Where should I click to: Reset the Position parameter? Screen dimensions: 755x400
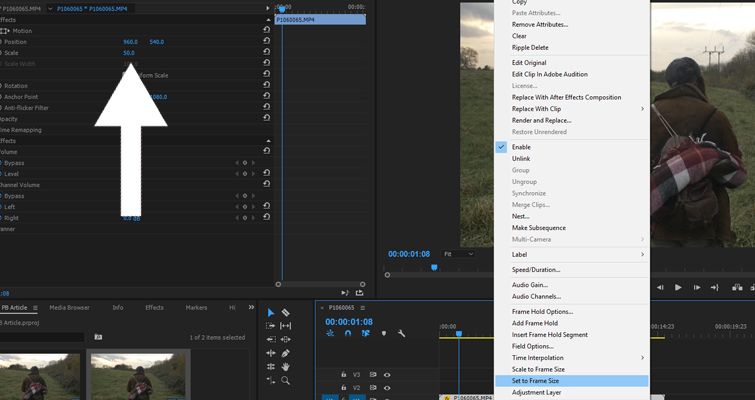pos(266,42)
